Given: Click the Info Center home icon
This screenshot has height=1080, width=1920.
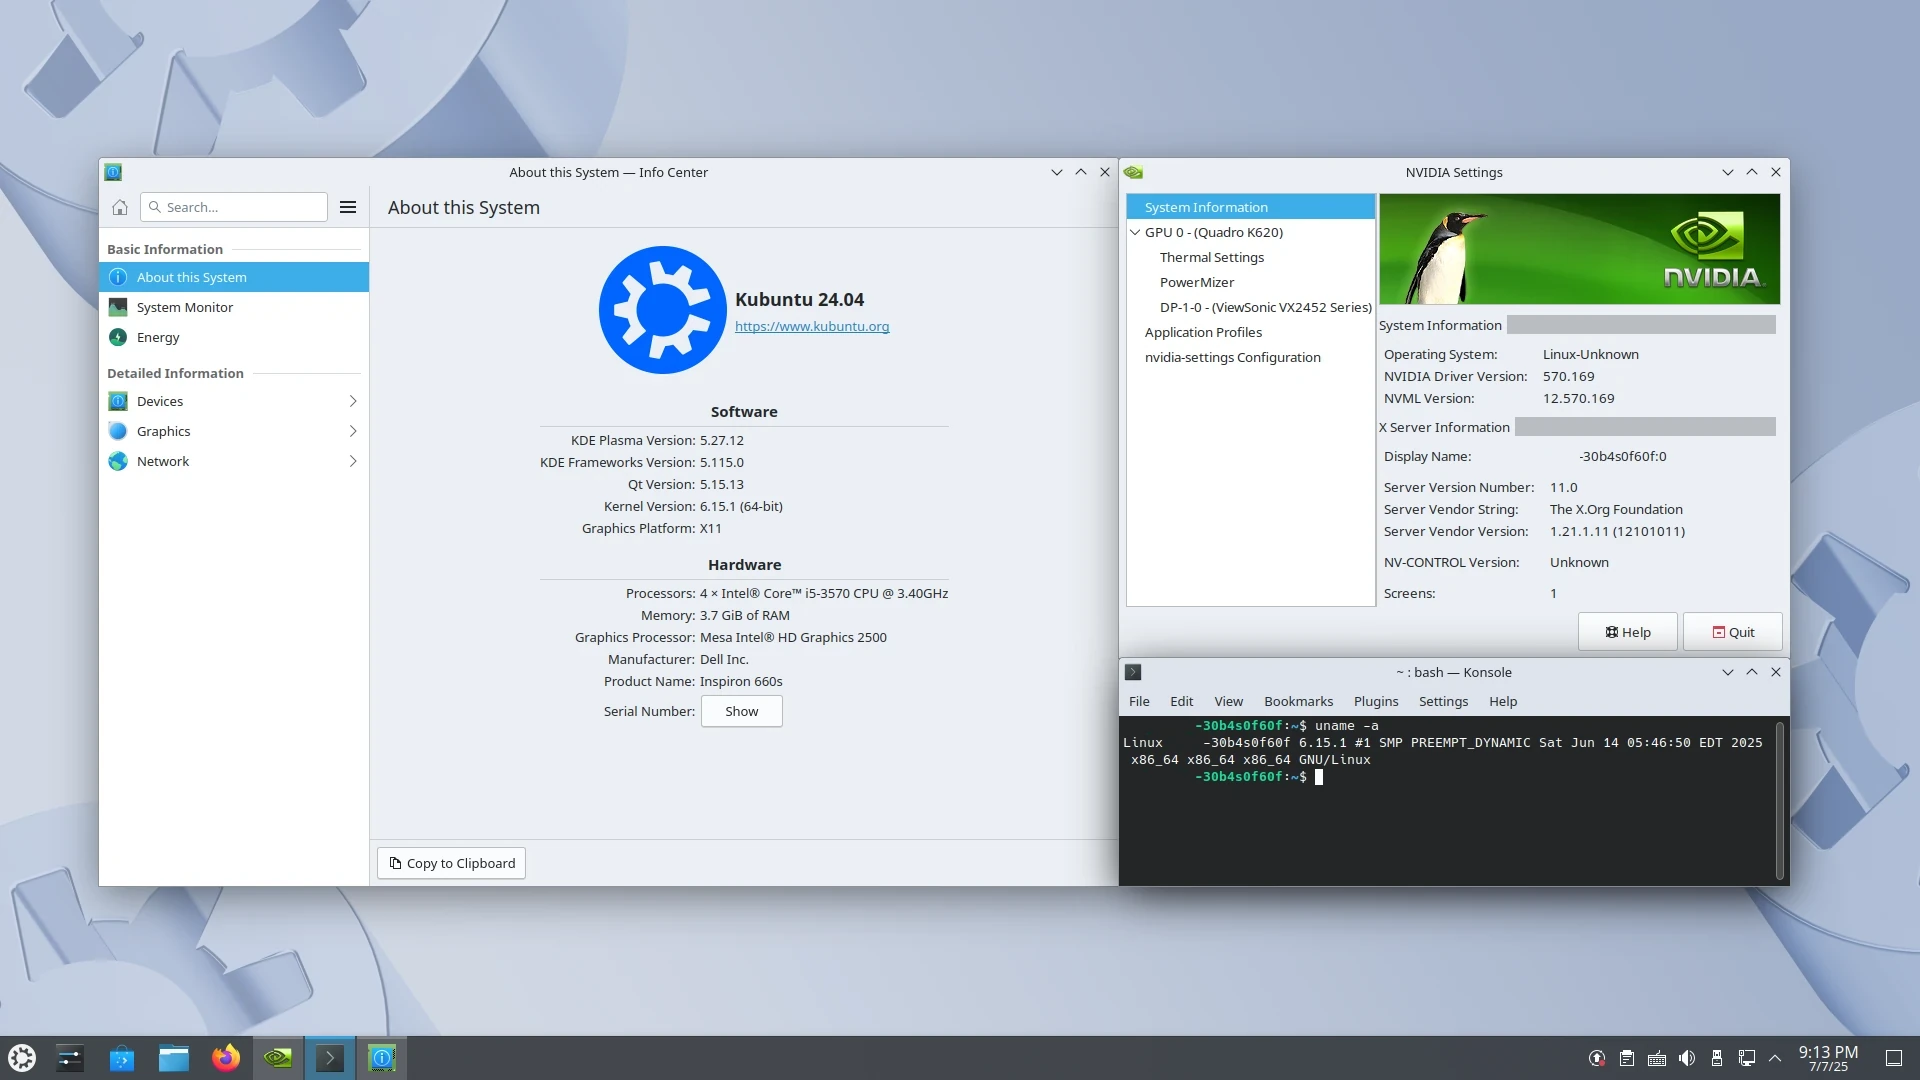Looking at the screenshot, I should pyautogui.click(x=120, y=207).
